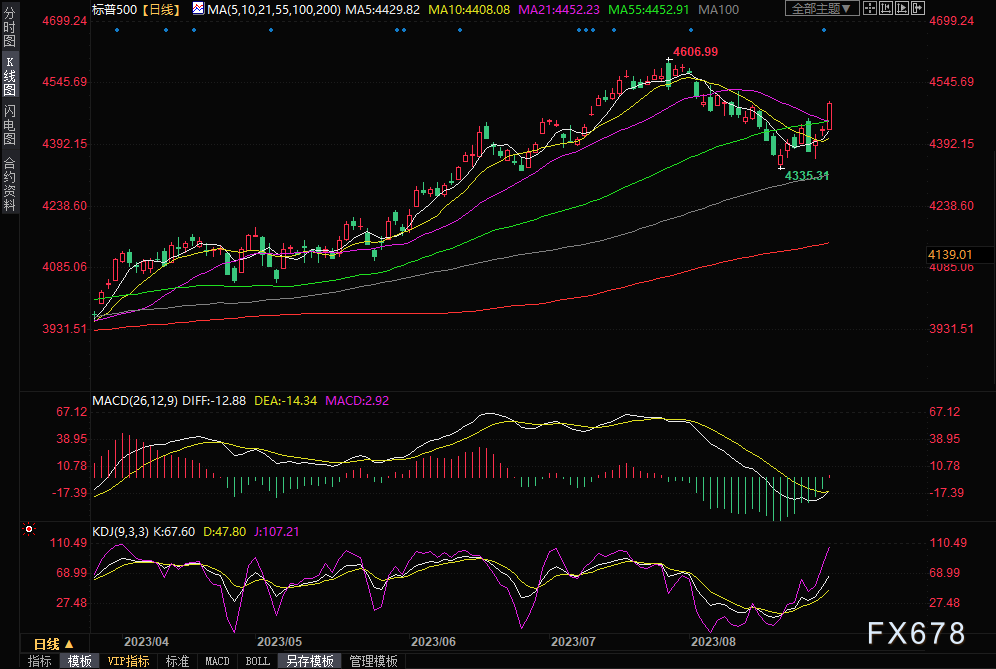Click the small gray icon before the MA parameters
This screenshot has height=669, width=996.
click(198, 9)
